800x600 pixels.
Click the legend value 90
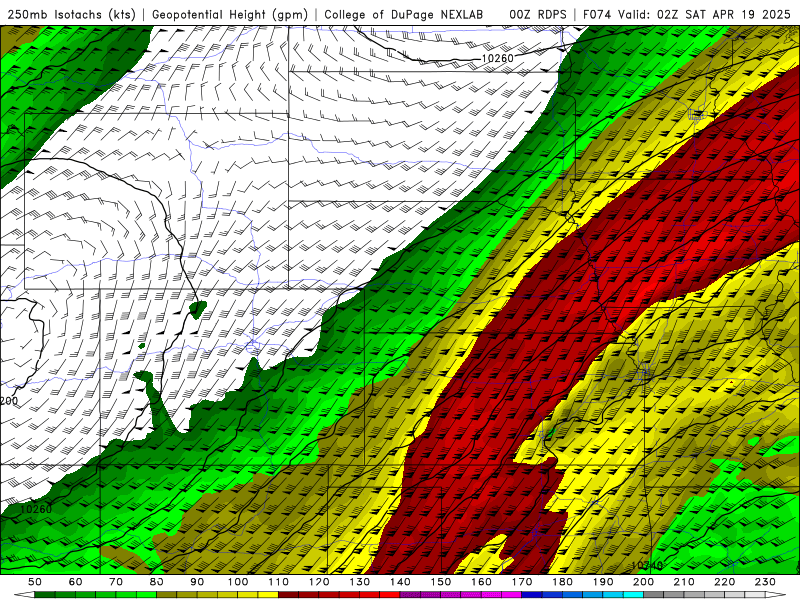click(197, 582)
